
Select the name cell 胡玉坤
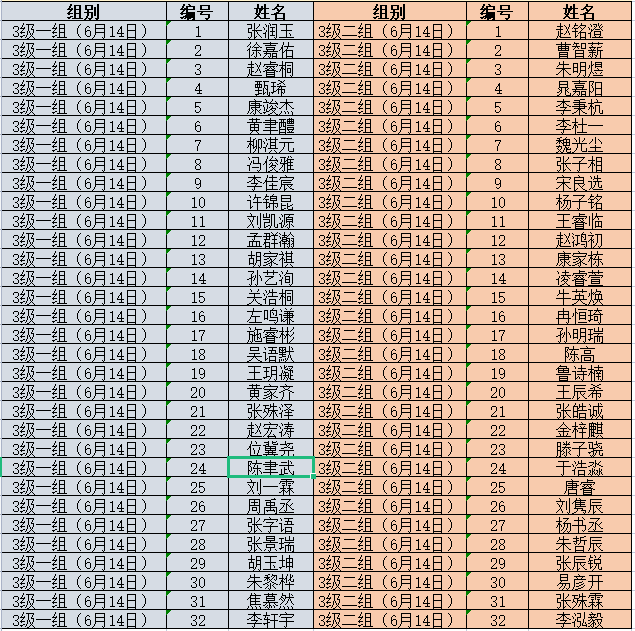[270, 564]
